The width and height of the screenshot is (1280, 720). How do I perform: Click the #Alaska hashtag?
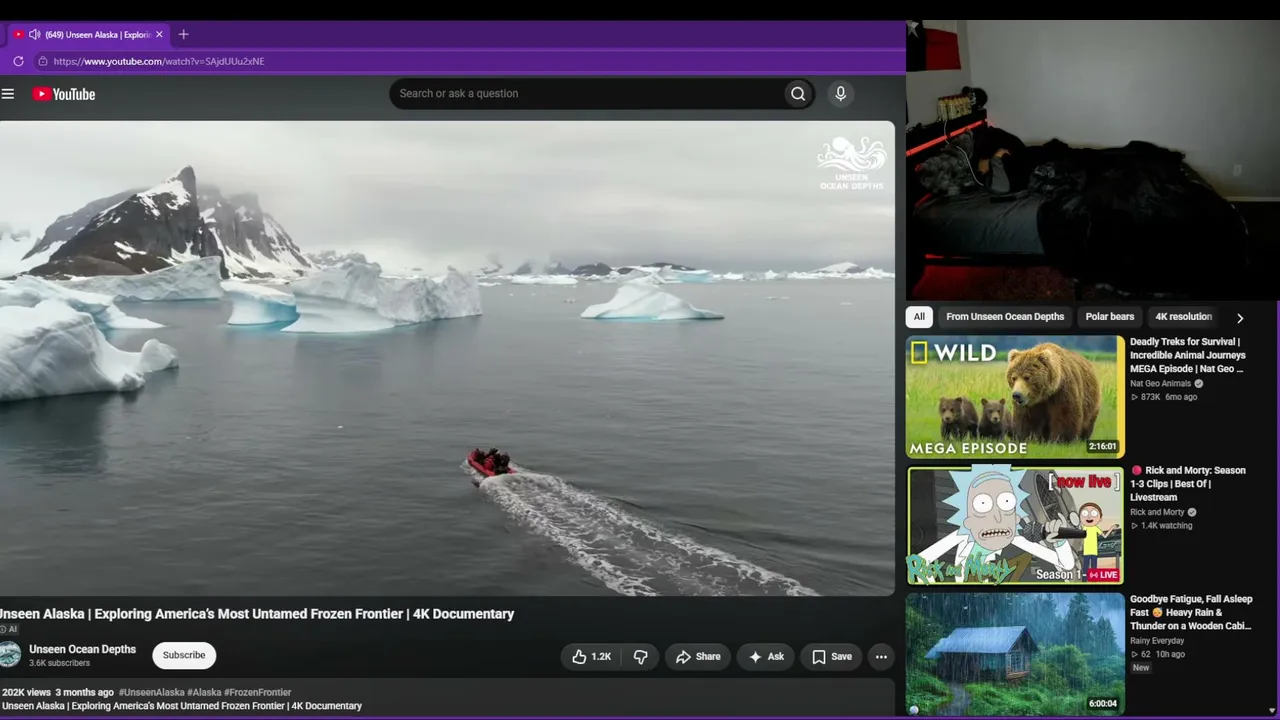[204, 692]
